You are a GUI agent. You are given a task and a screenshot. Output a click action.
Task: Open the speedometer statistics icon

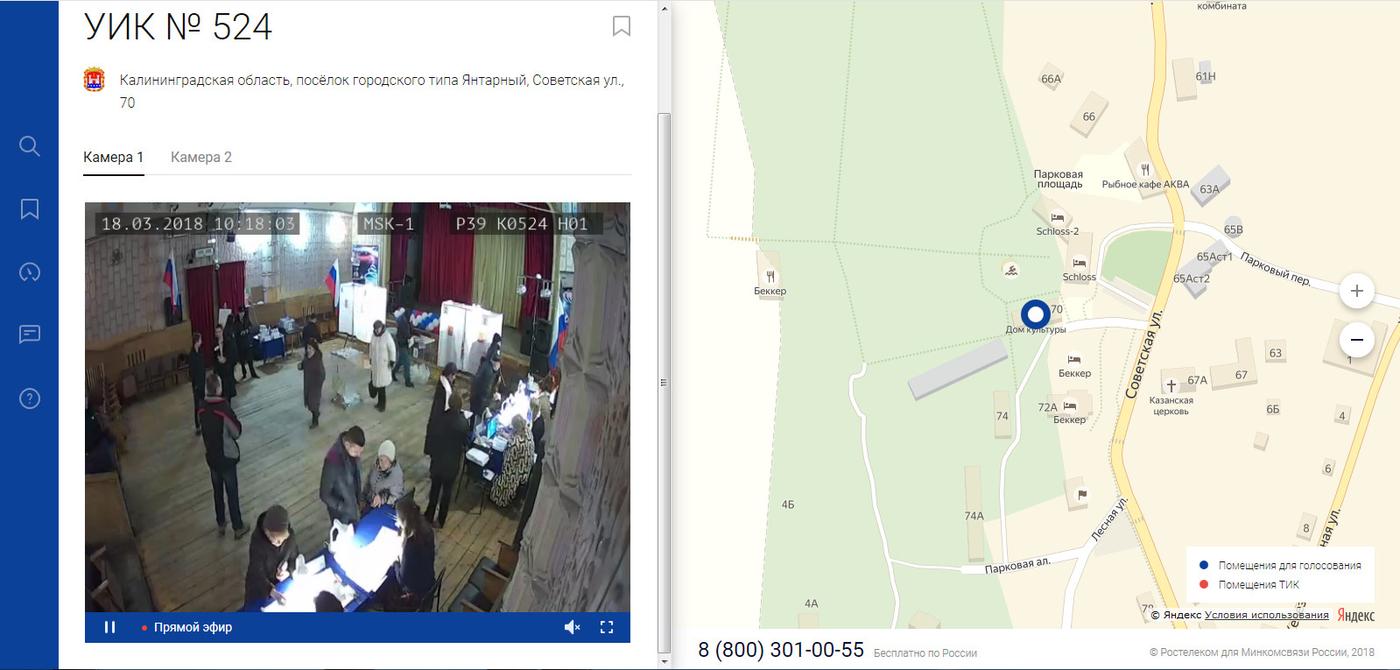pyautogui.click(x=30, y=272)
